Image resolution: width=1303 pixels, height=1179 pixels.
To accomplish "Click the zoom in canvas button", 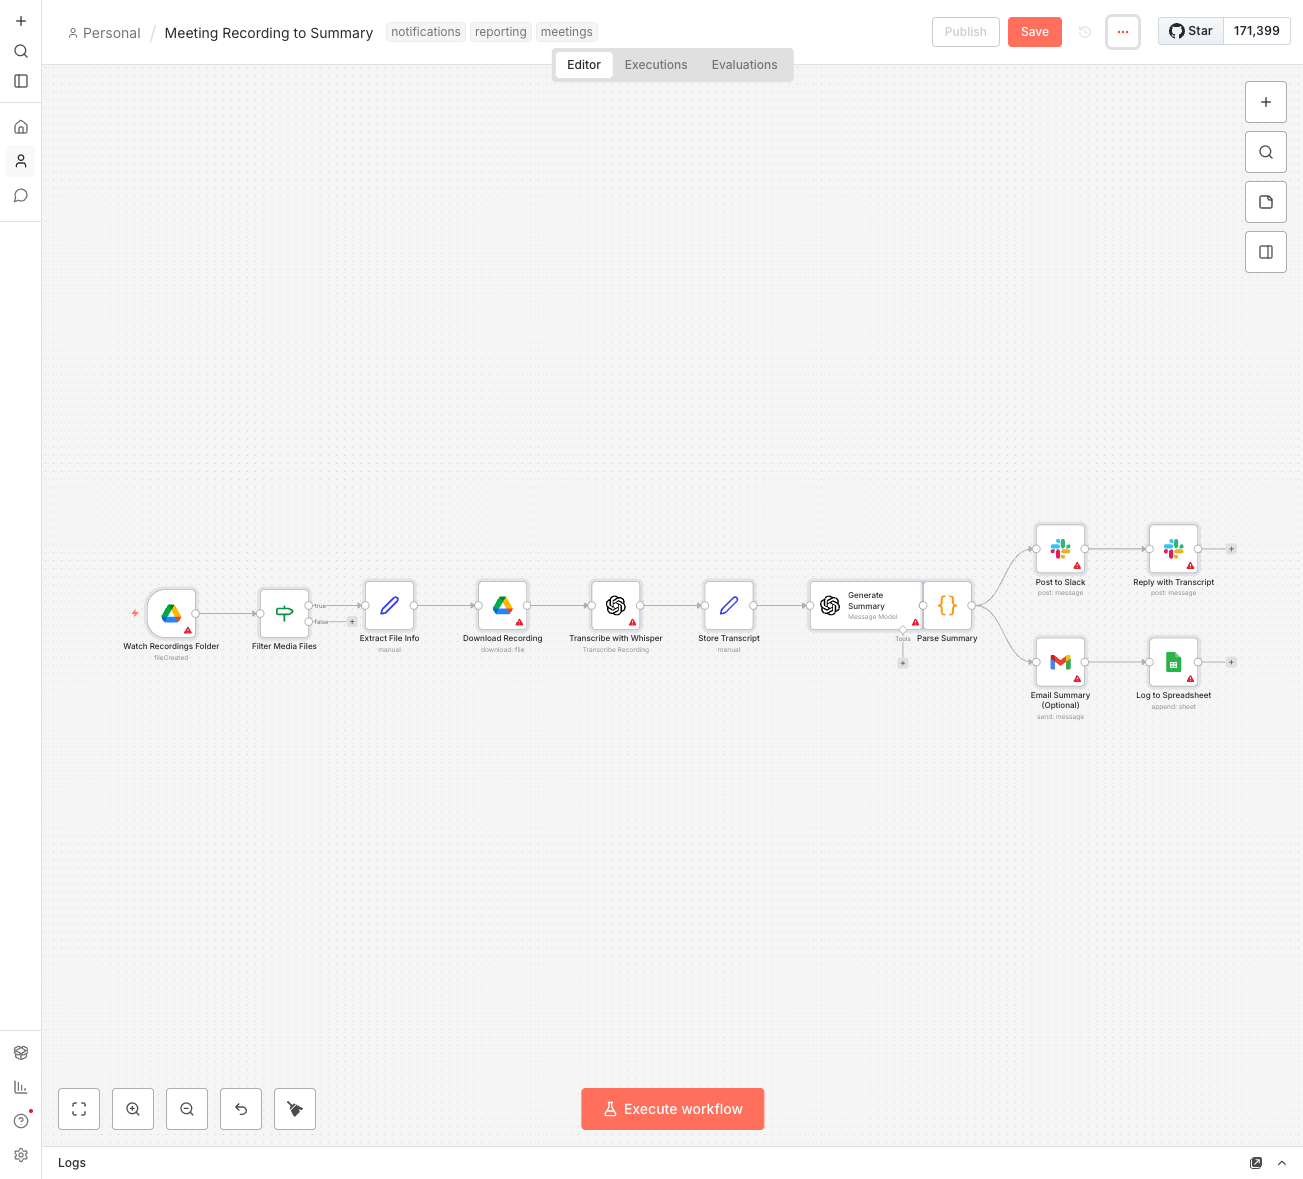I will [x=133, y=1109].
